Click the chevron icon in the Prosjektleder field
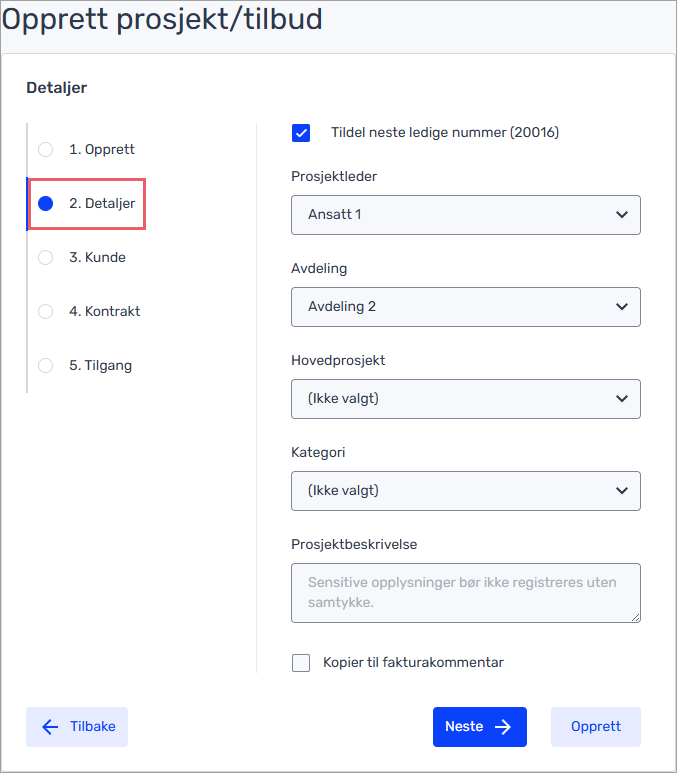The width and height of the screenshot is (677, 773). tap(622, 215)
